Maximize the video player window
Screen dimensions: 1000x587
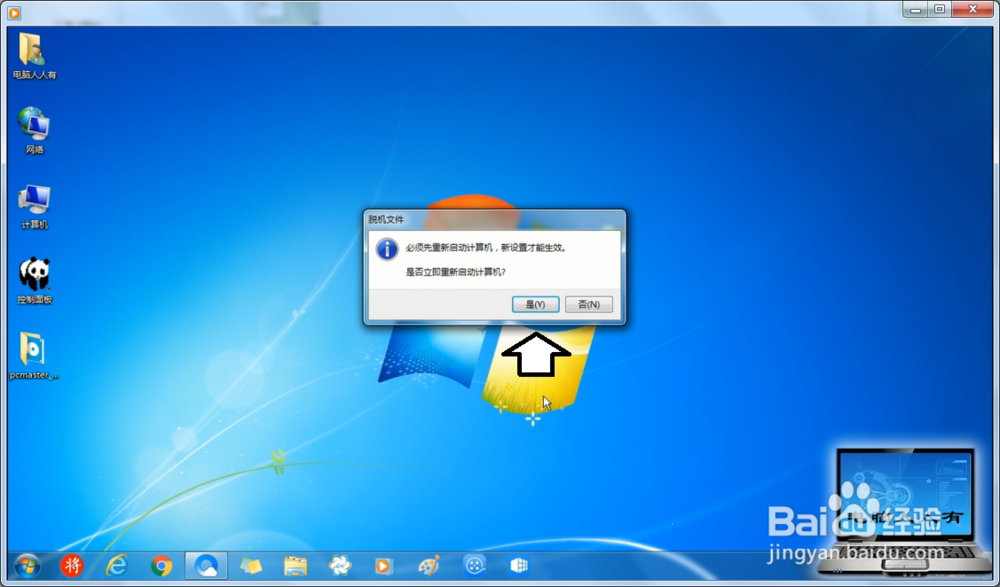click(x=939, y=10)
